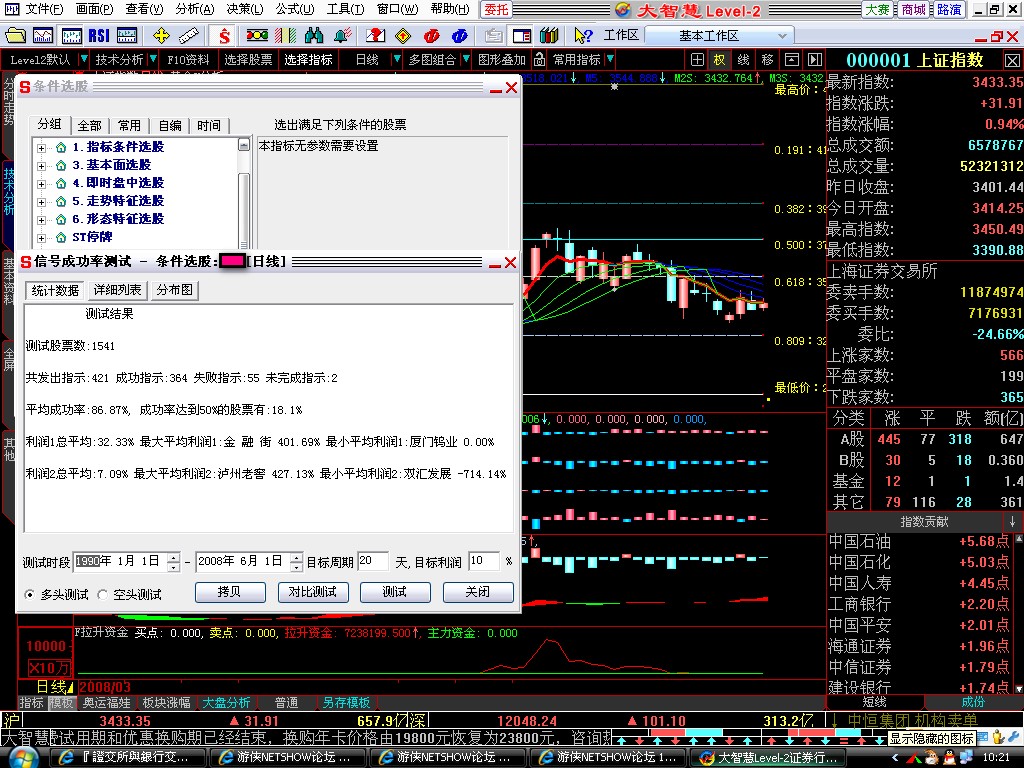Screen dimensions: 1024x768
Task: Click the red S stock selection icon
Action: click(x=224, y=35)
